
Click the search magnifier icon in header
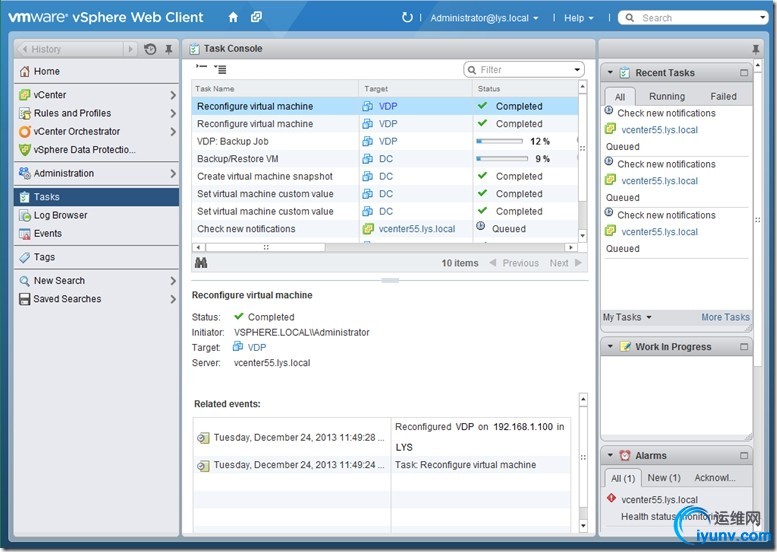[629, 18]
